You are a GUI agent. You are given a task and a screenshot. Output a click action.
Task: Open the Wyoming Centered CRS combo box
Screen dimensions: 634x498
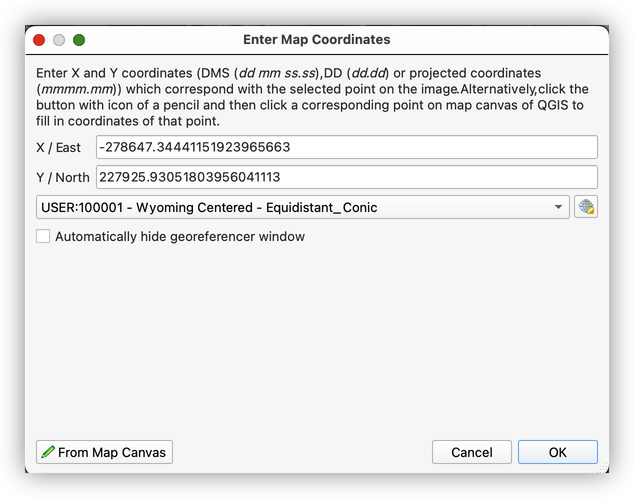coord(300,207)
